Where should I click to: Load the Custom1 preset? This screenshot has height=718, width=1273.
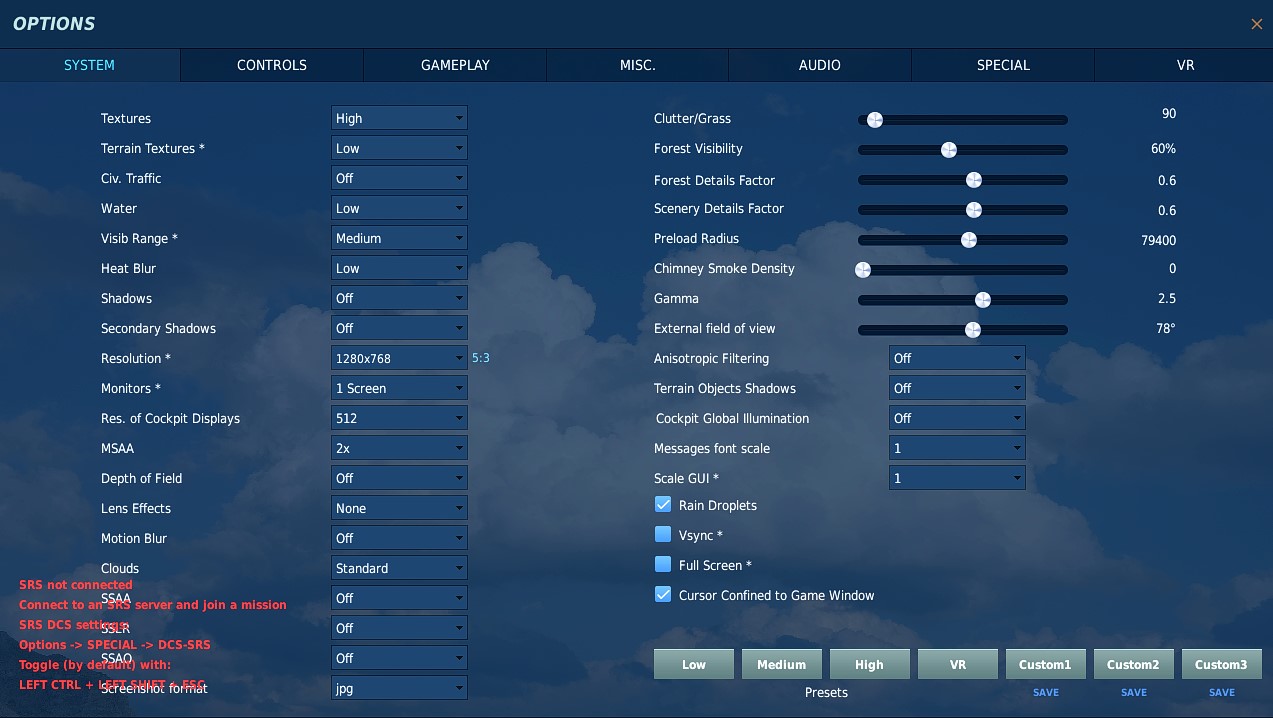(x=1046, y=664)
